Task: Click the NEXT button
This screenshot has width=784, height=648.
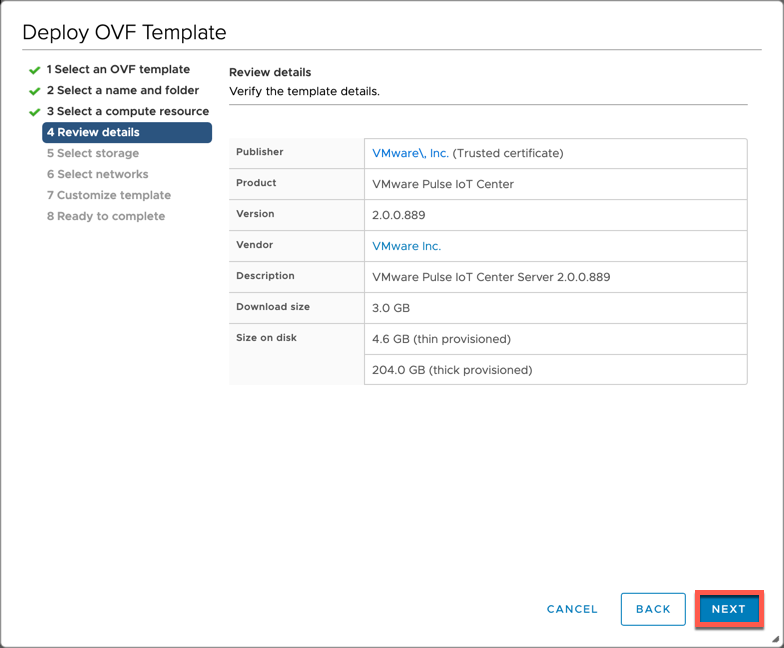Action: pyautogui.click(x=729, y=609)
